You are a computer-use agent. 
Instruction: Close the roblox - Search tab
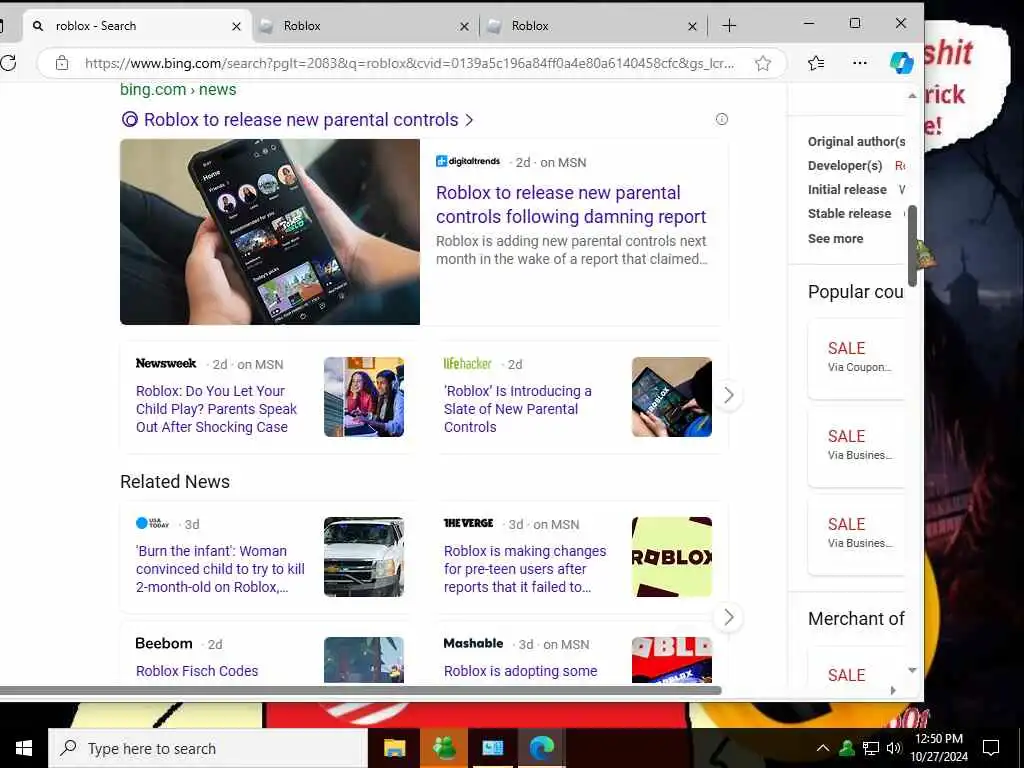click(x=236, y=26)
